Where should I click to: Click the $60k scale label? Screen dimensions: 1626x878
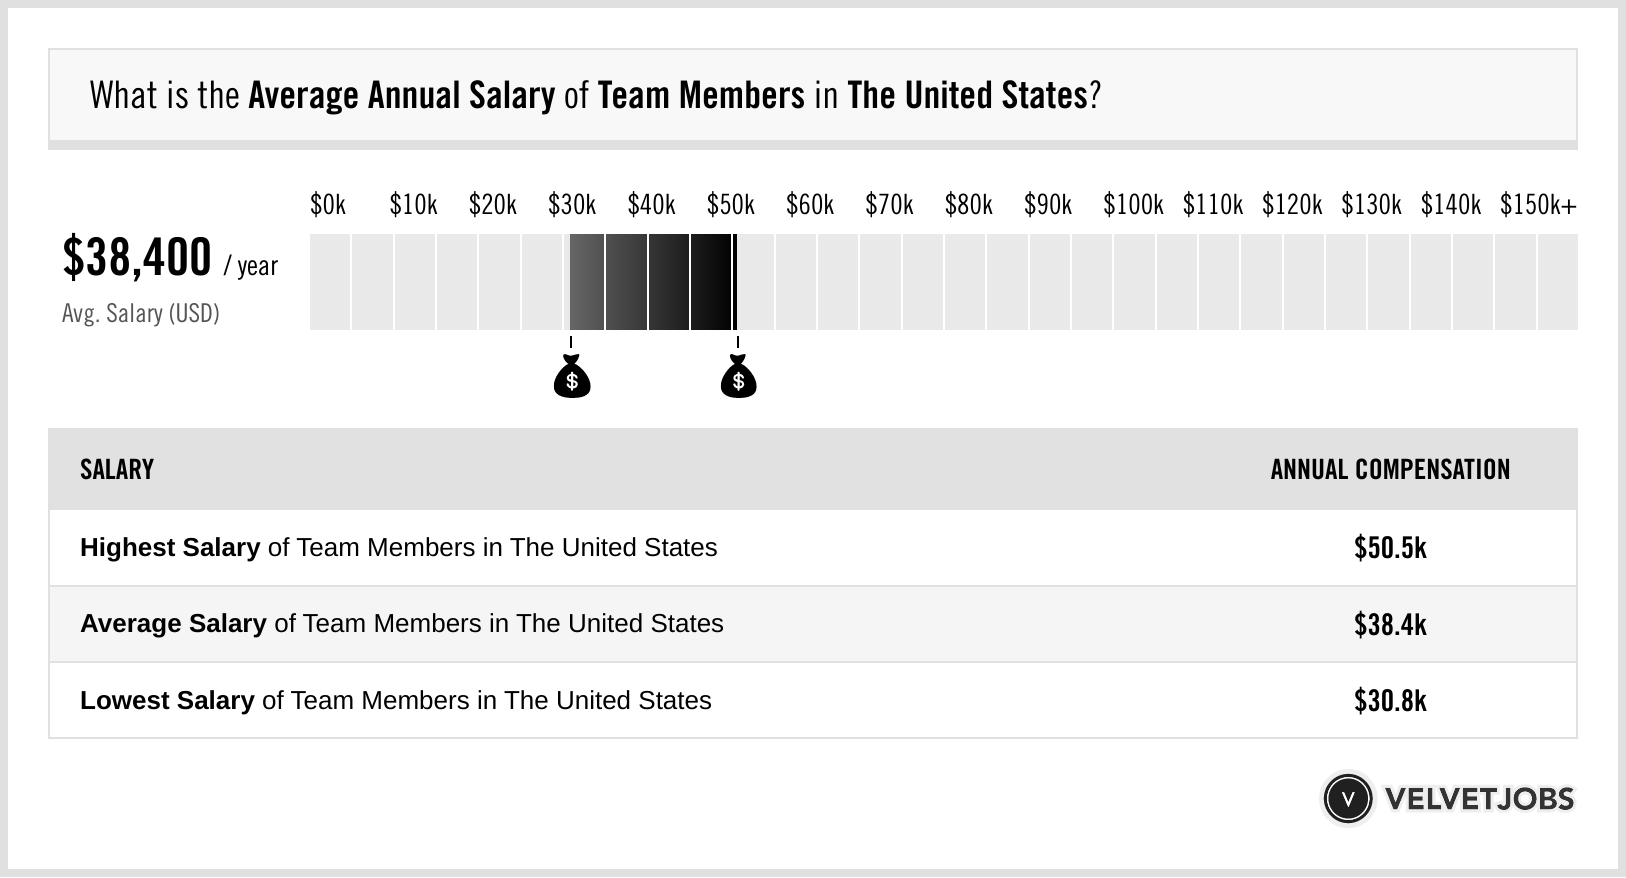[x=810, y=205]
